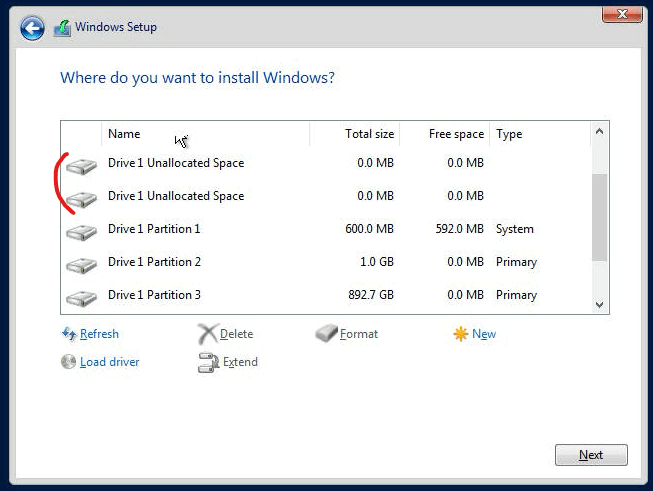Close the Windows Setup window
This screenshot has height=491, width=653.
[622, 15]
